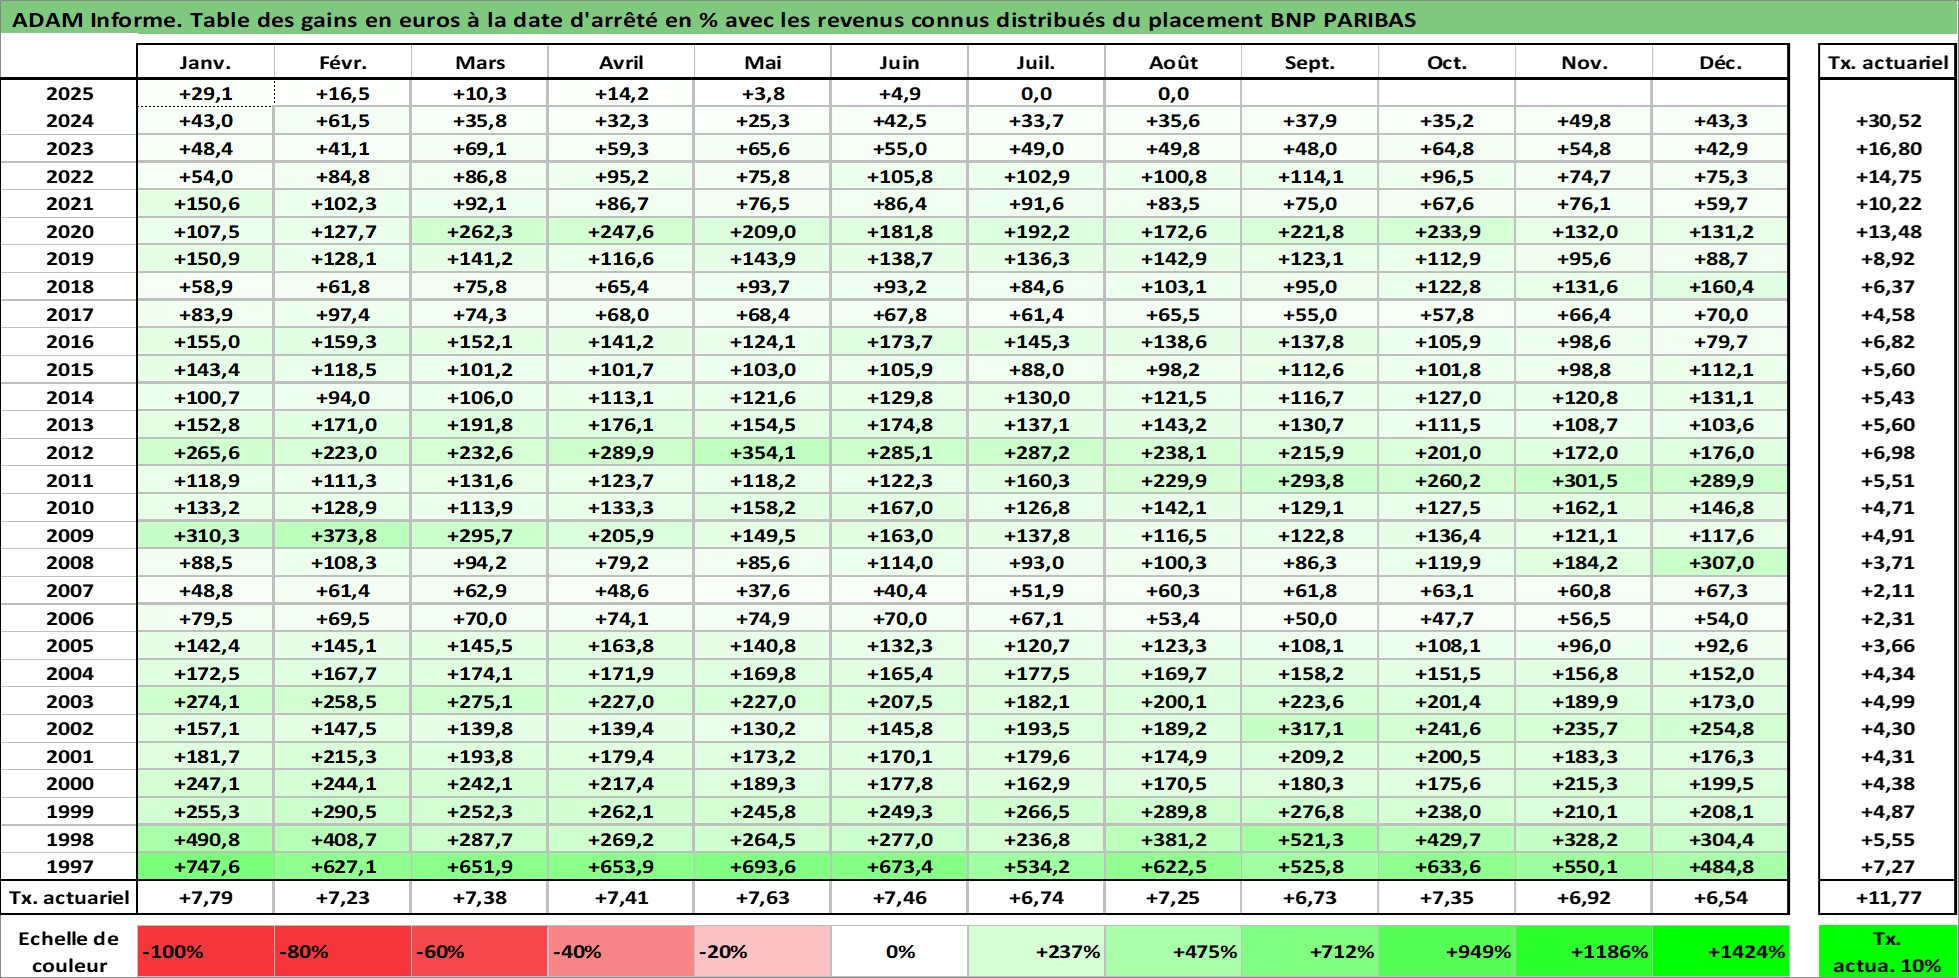Select the 2020 row label
This screenshot has height=978, width=1959.
69,231
